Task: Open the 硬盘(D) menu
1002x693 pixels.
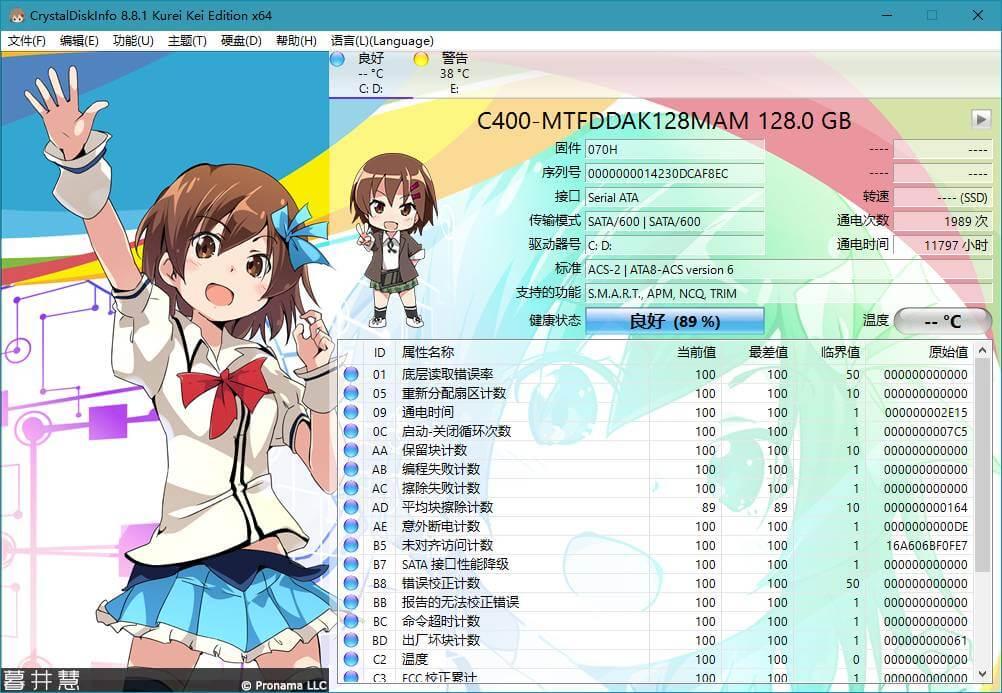Action: point(239,40)
